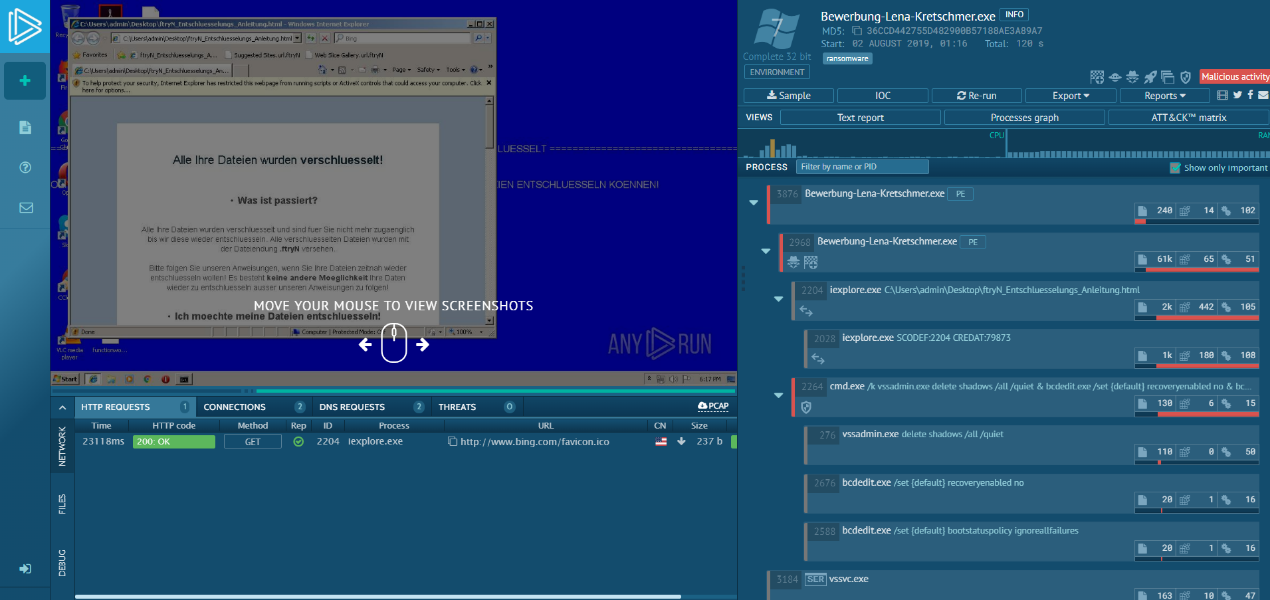Click the download arrow for favicon.ico response
Screen dimensions: 1270x600
681,441
